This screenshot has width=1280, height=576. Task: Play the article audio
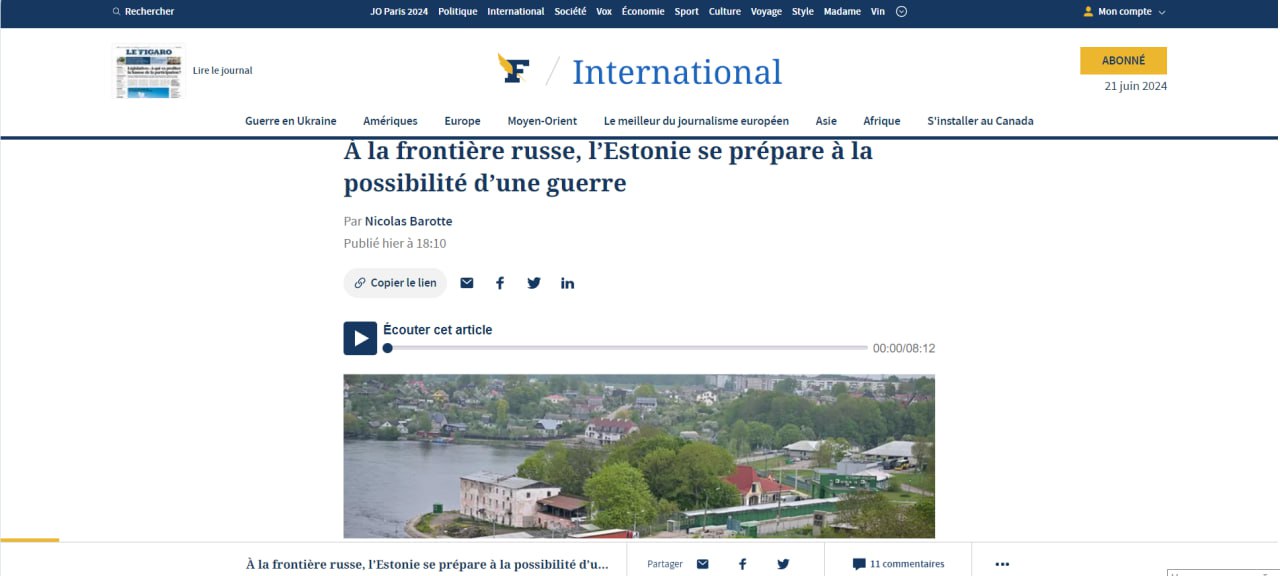pos(360,338)
